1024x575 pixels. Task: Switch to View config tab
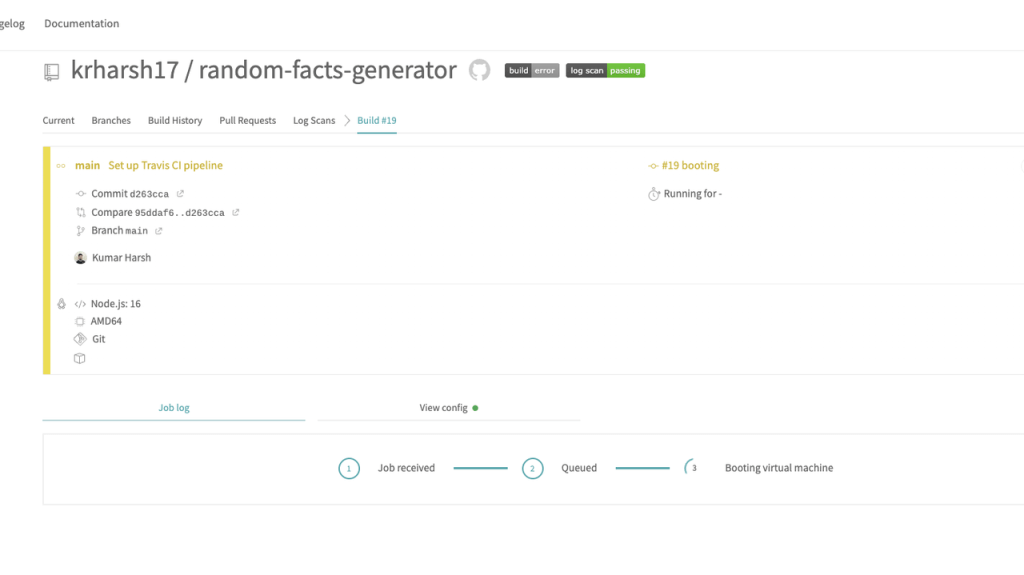(449, 408)
